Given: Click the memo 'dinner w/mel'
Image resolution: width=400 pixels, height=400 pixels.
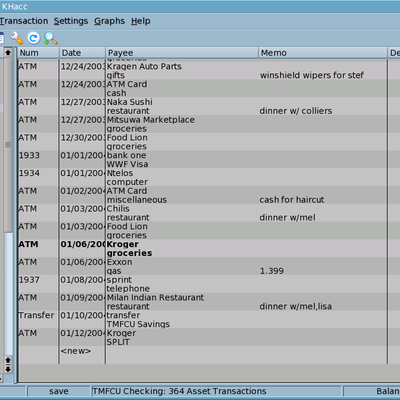Looking at the screenshot, I should [x=287, y=218].
